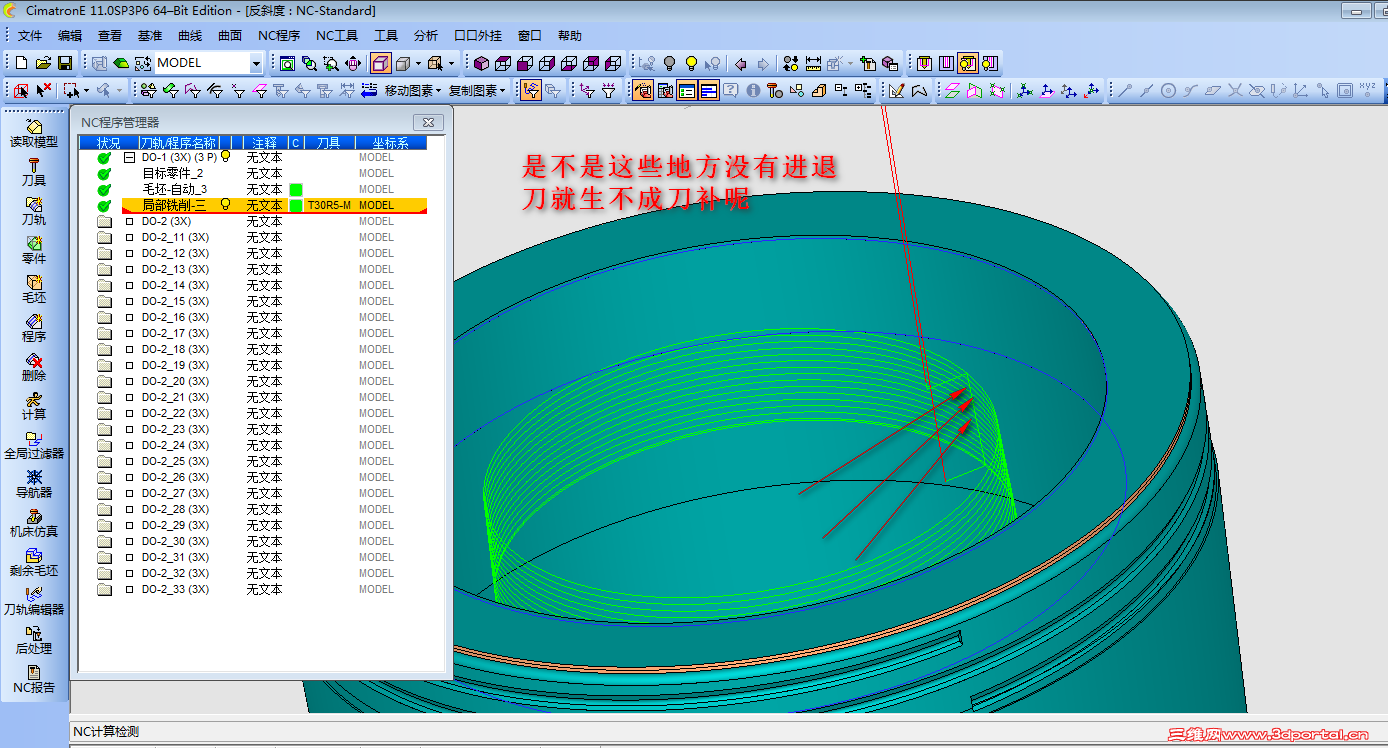Click 程序 (procedure) sidebar button
The image size is (1388, 748).
point(34,328)
